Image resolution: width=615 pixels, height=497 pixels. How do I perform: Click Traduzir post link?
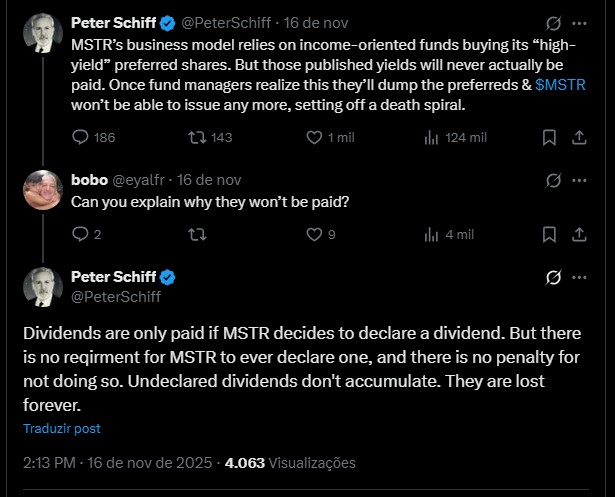click(x=62, y=428)
